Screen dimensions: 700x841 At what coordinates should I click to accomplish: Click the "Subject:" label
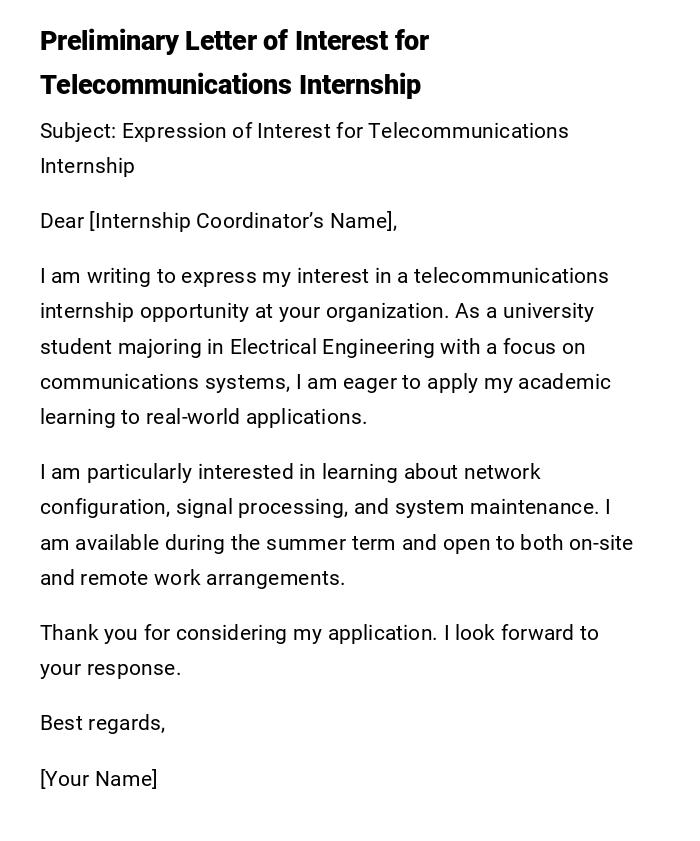tap(77, 131)
